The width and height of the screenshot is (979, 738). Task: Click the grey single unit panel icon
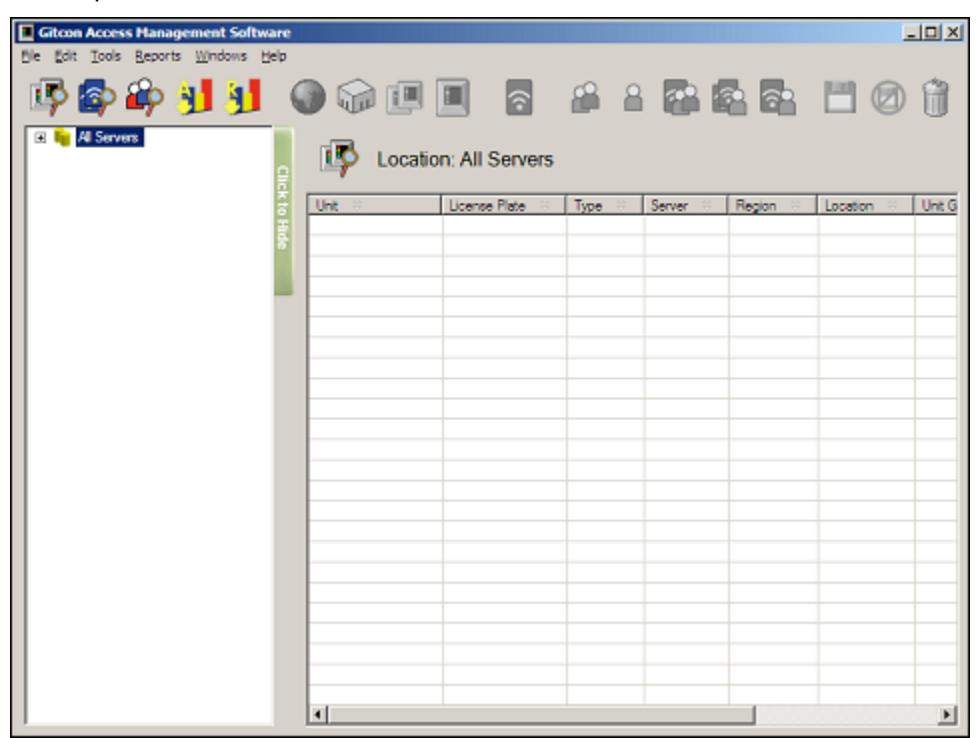pos(452,97)
